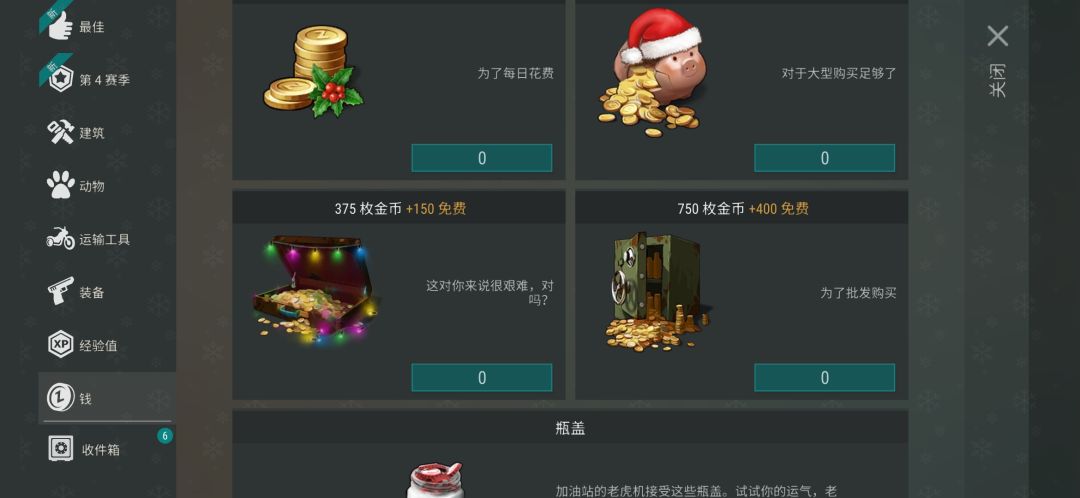Select the 第 4 赛季 season badge icon
Screen dimensions: 1080x498
[x=61, y=80]
